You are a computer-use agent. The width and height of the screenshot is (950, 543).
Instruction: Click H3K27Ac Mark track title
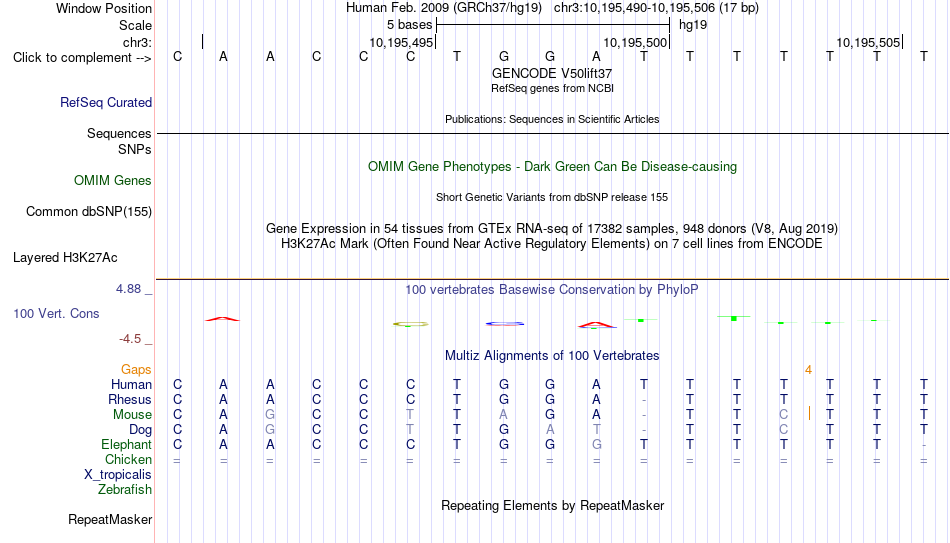pyautogui.click(x=552, y=244)
